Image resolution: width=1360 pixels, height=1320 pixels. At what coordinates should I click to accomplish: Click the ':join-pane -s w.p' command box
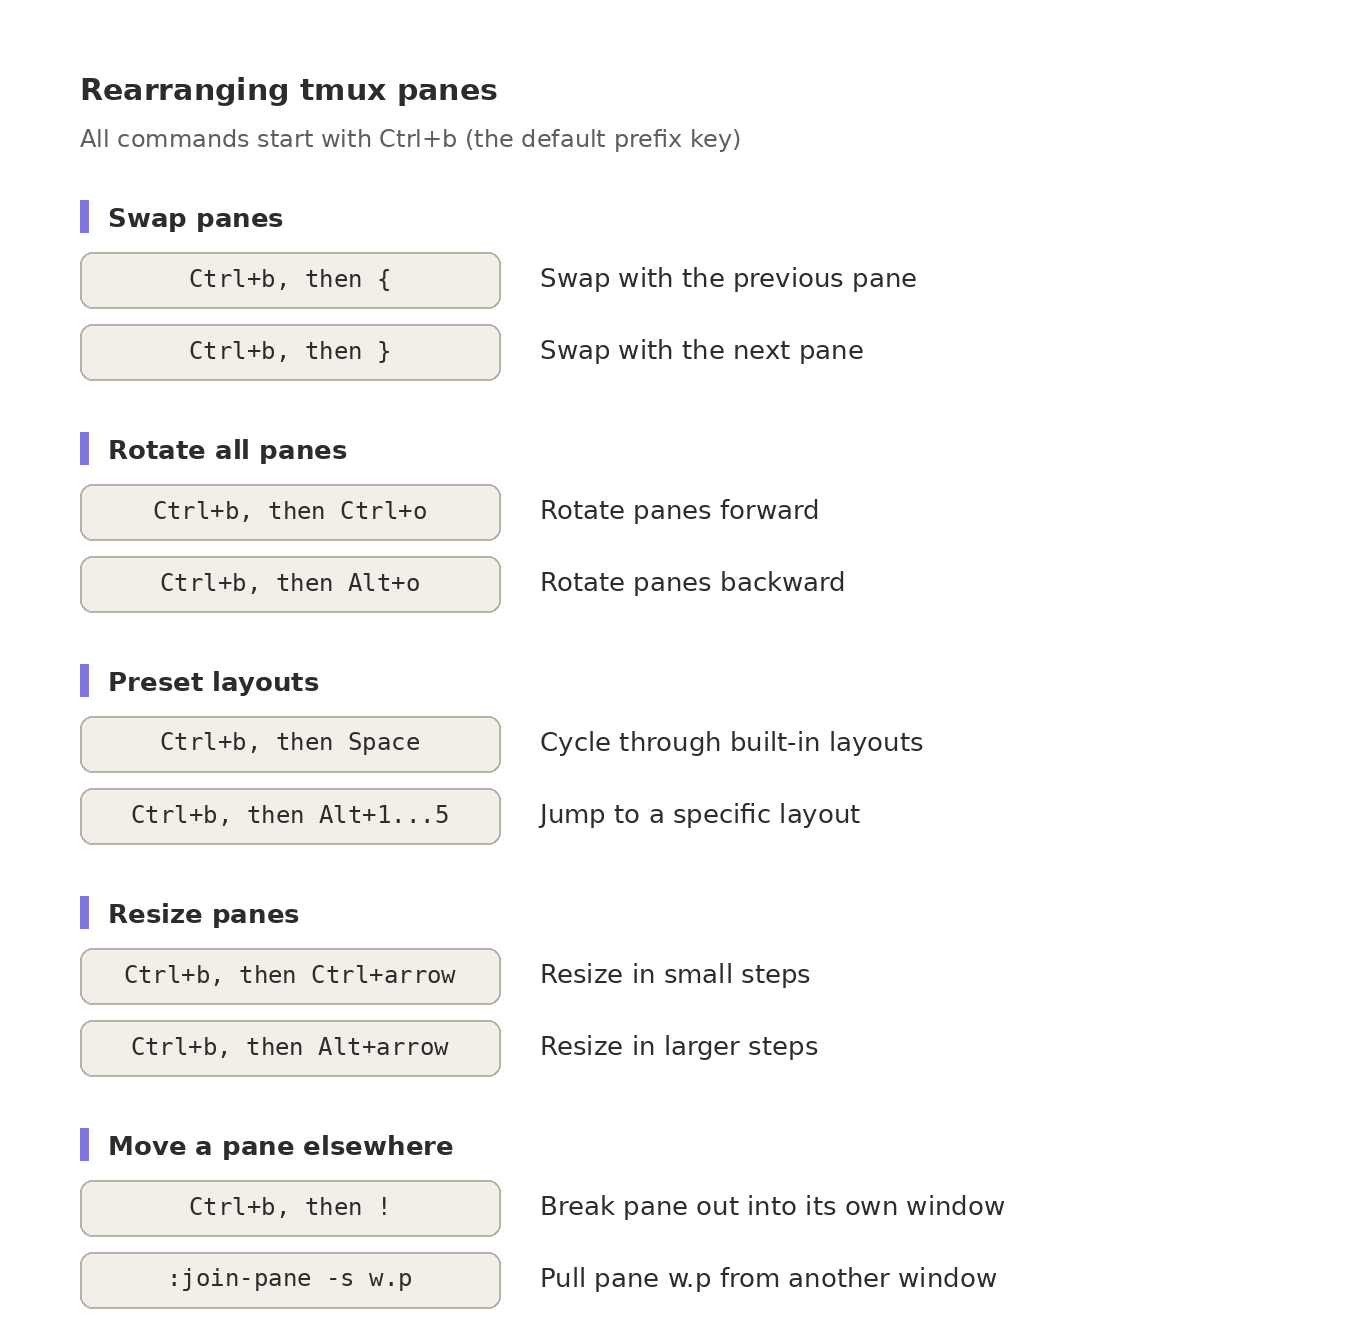290,1280
